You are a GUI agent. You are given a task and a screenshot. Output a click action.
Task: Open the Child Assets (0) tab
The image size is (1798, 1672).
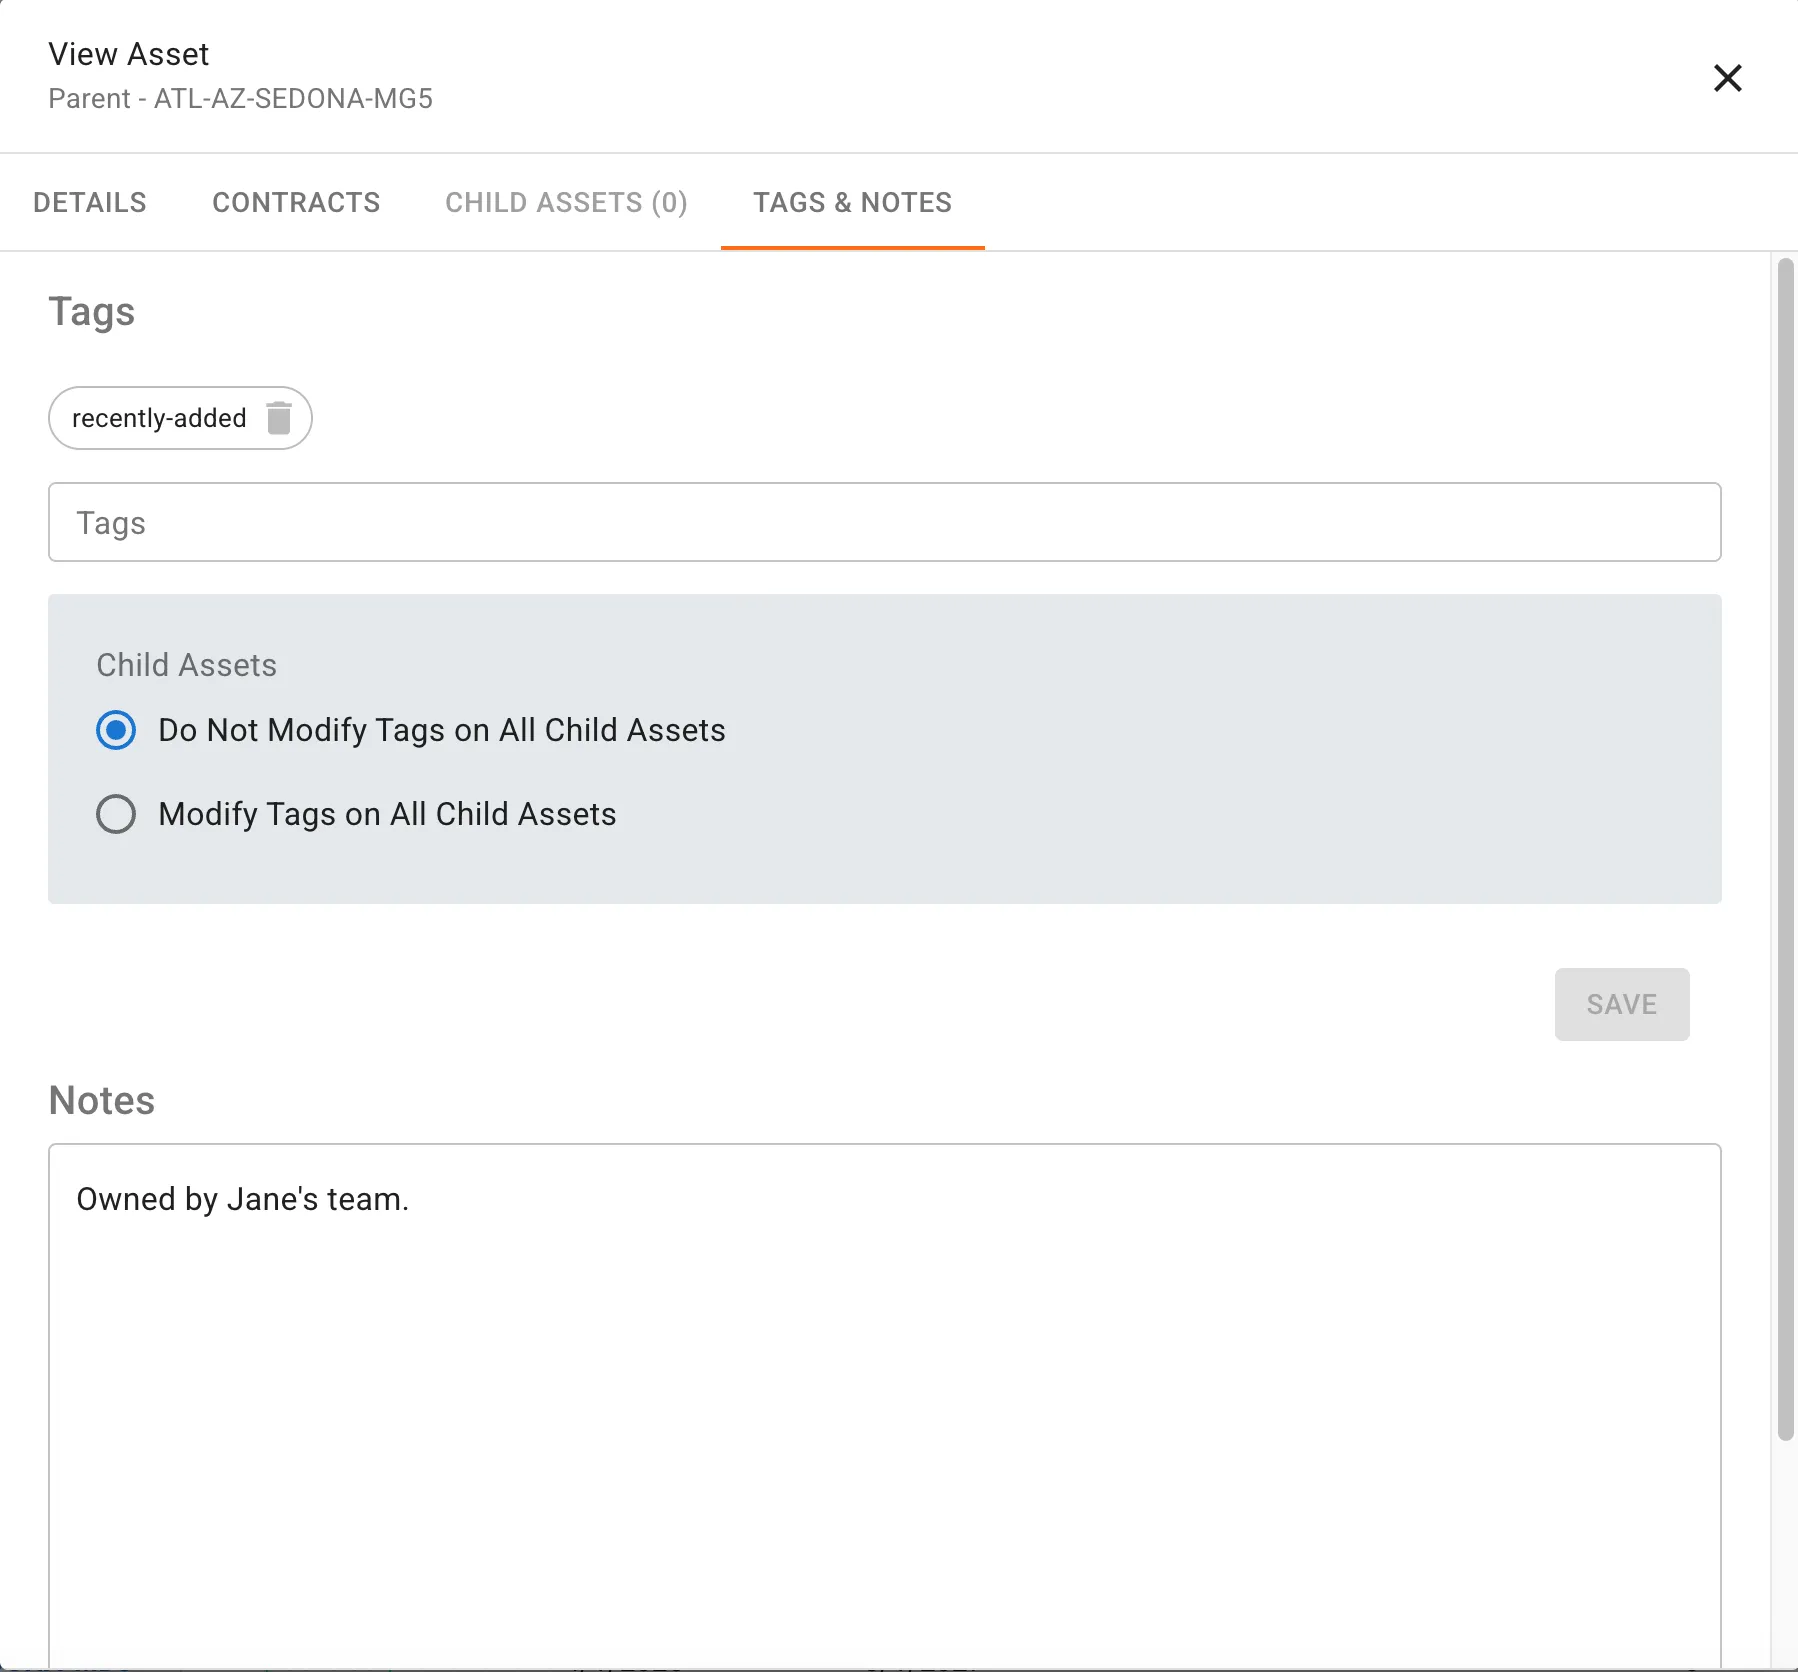[x=566, y=202]
